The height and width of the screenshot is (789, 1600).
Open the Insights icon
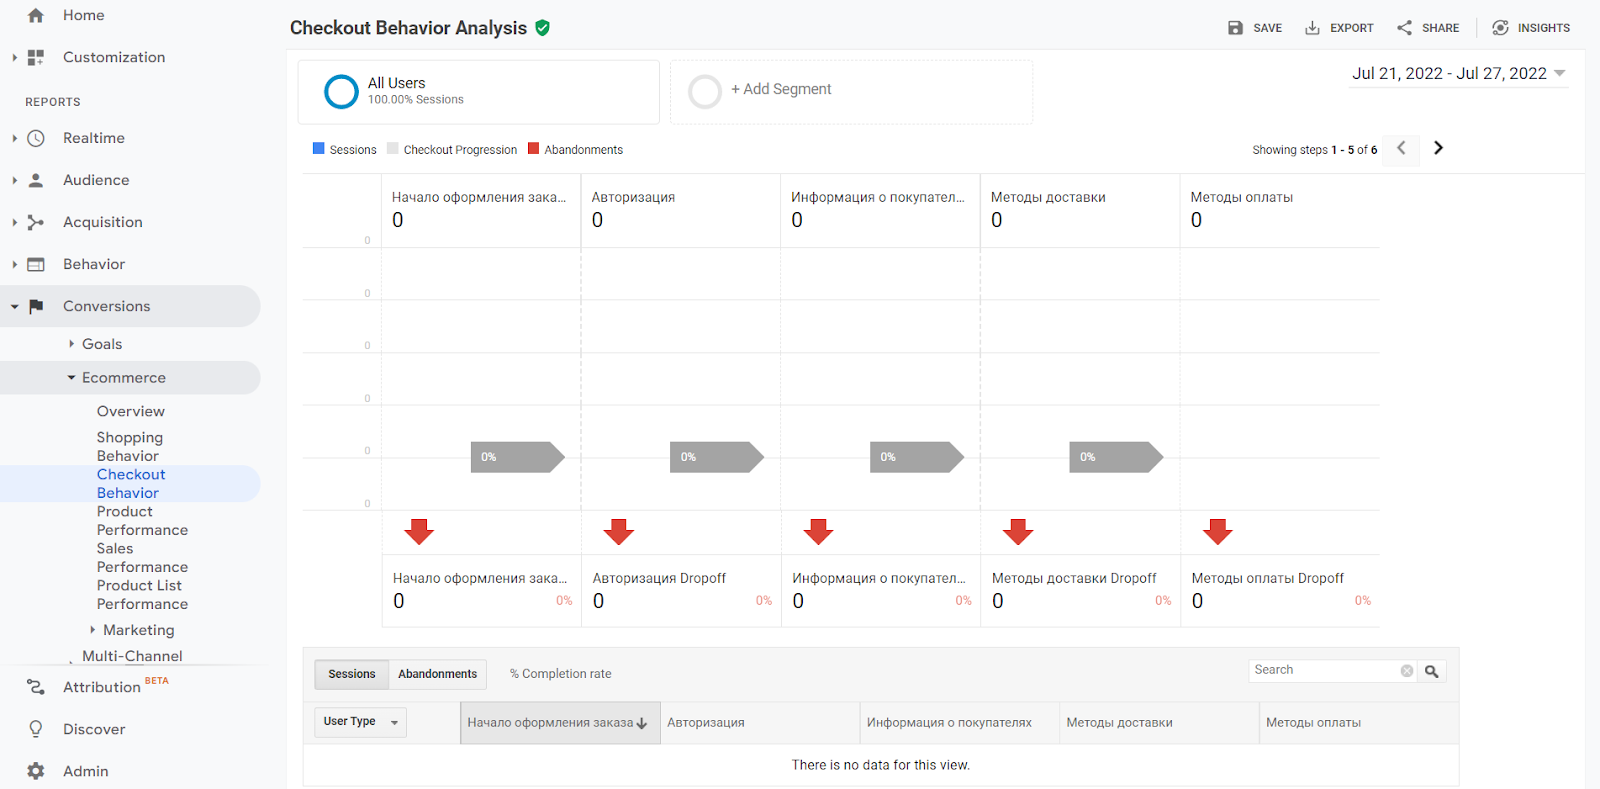(x=1500, y=28)
